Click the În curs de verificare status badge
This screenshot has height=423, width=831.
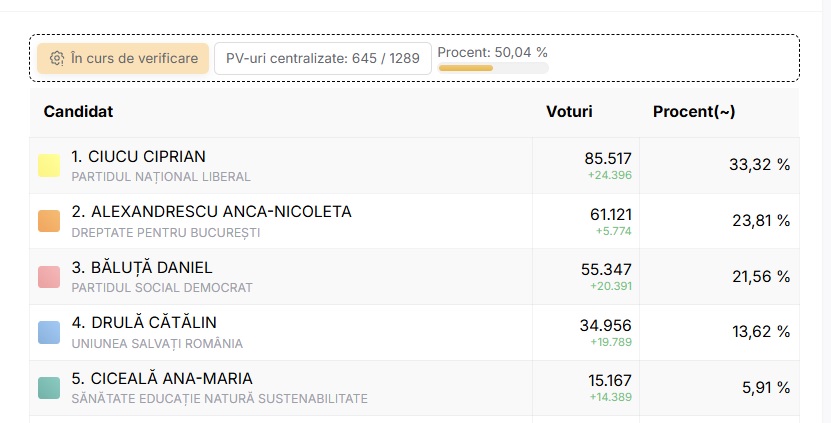coord(124,58)
